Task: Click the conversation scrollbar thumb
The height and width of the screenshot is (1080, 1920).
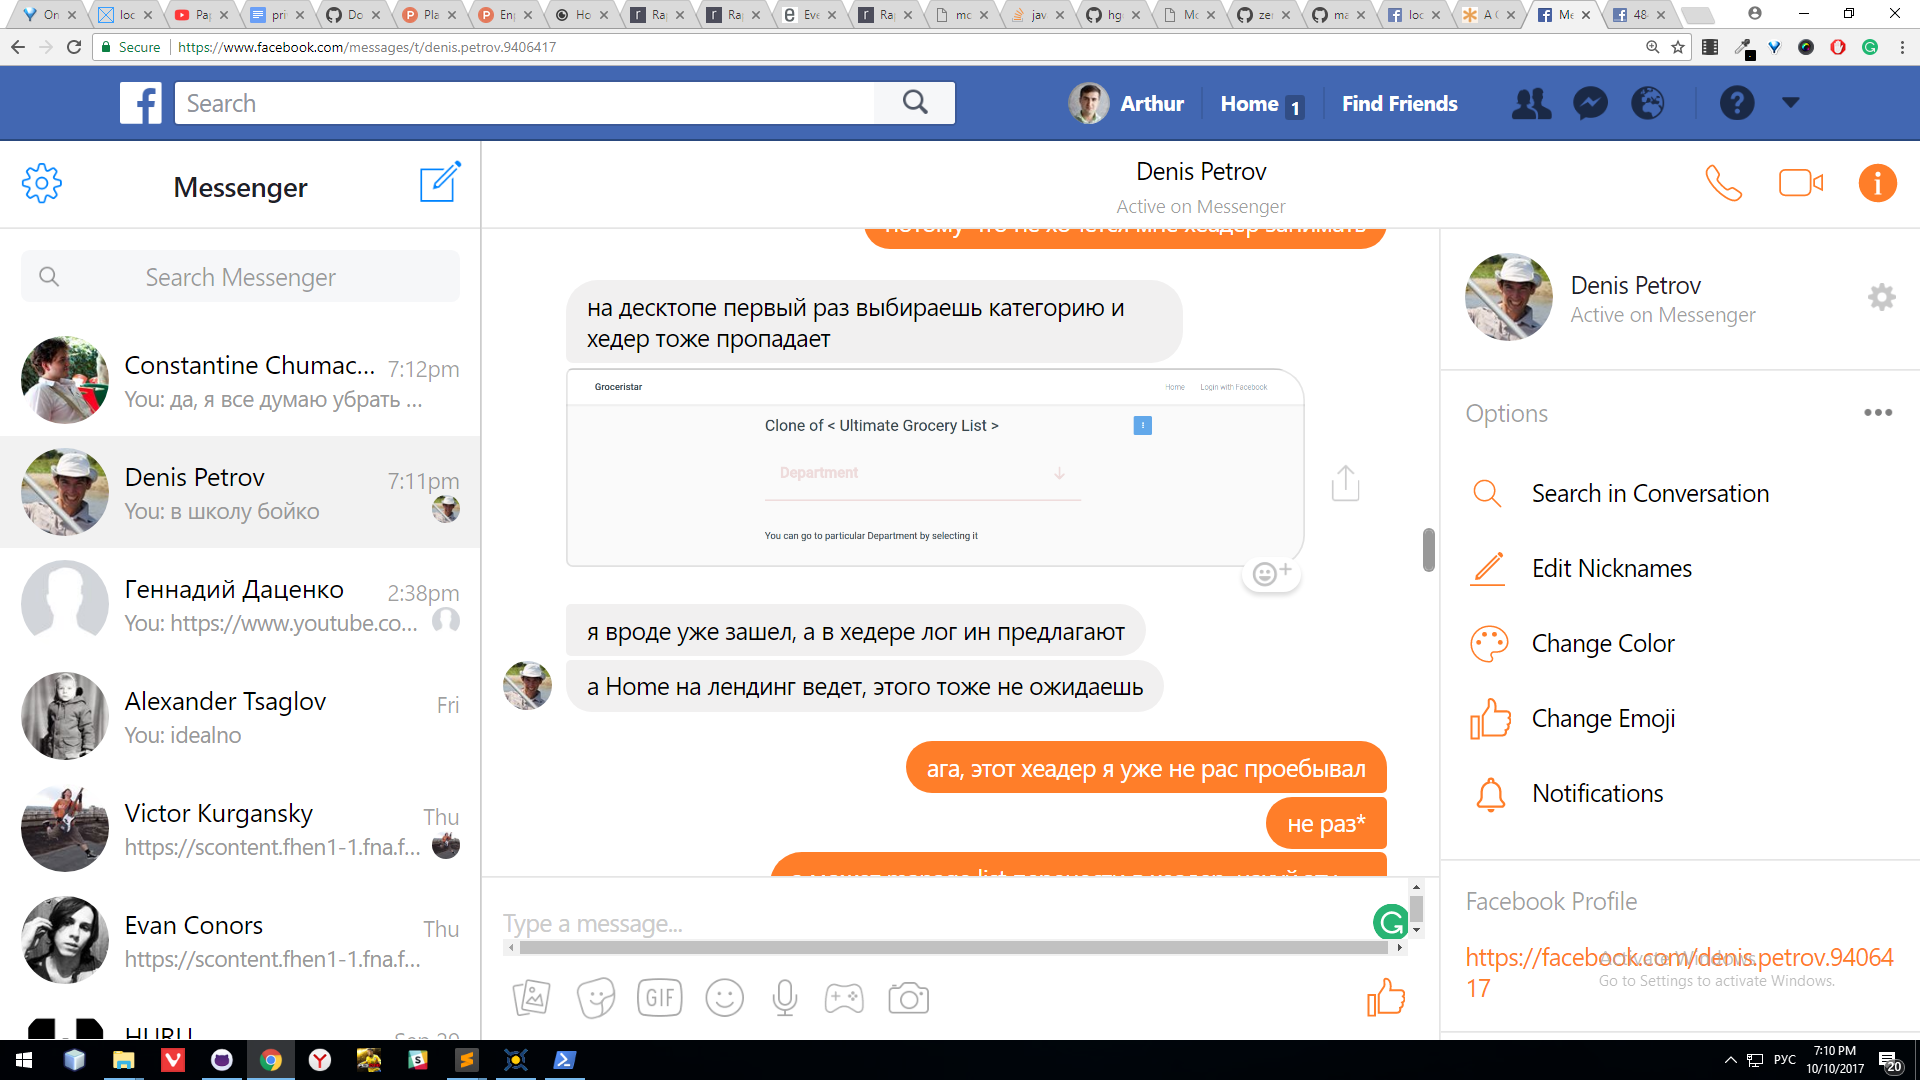Action: pyautogui.click(x=1428, y=550)
